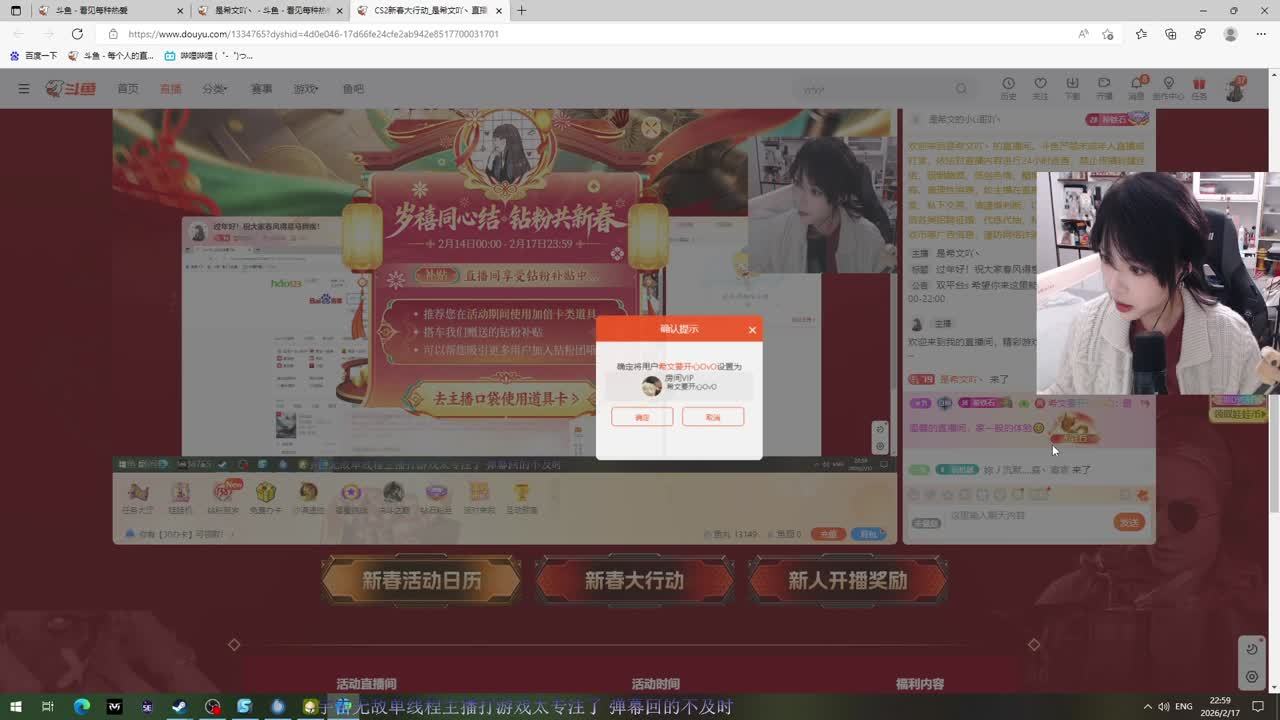The width and height of the screenshot is (1280, 720).
Task: Open the user avatar in header
Action: (x=1236, y=89)
